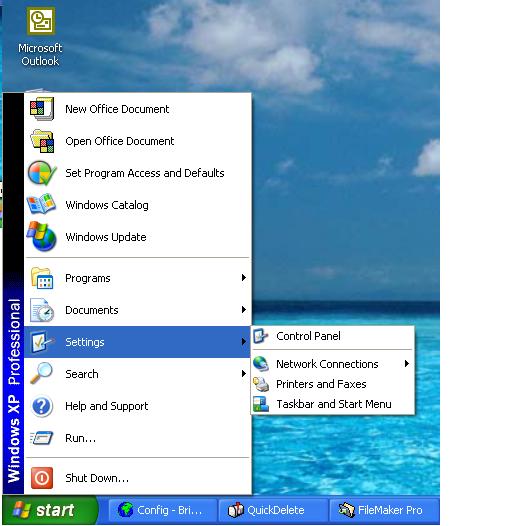Click the Programs label text

(88, 278)
